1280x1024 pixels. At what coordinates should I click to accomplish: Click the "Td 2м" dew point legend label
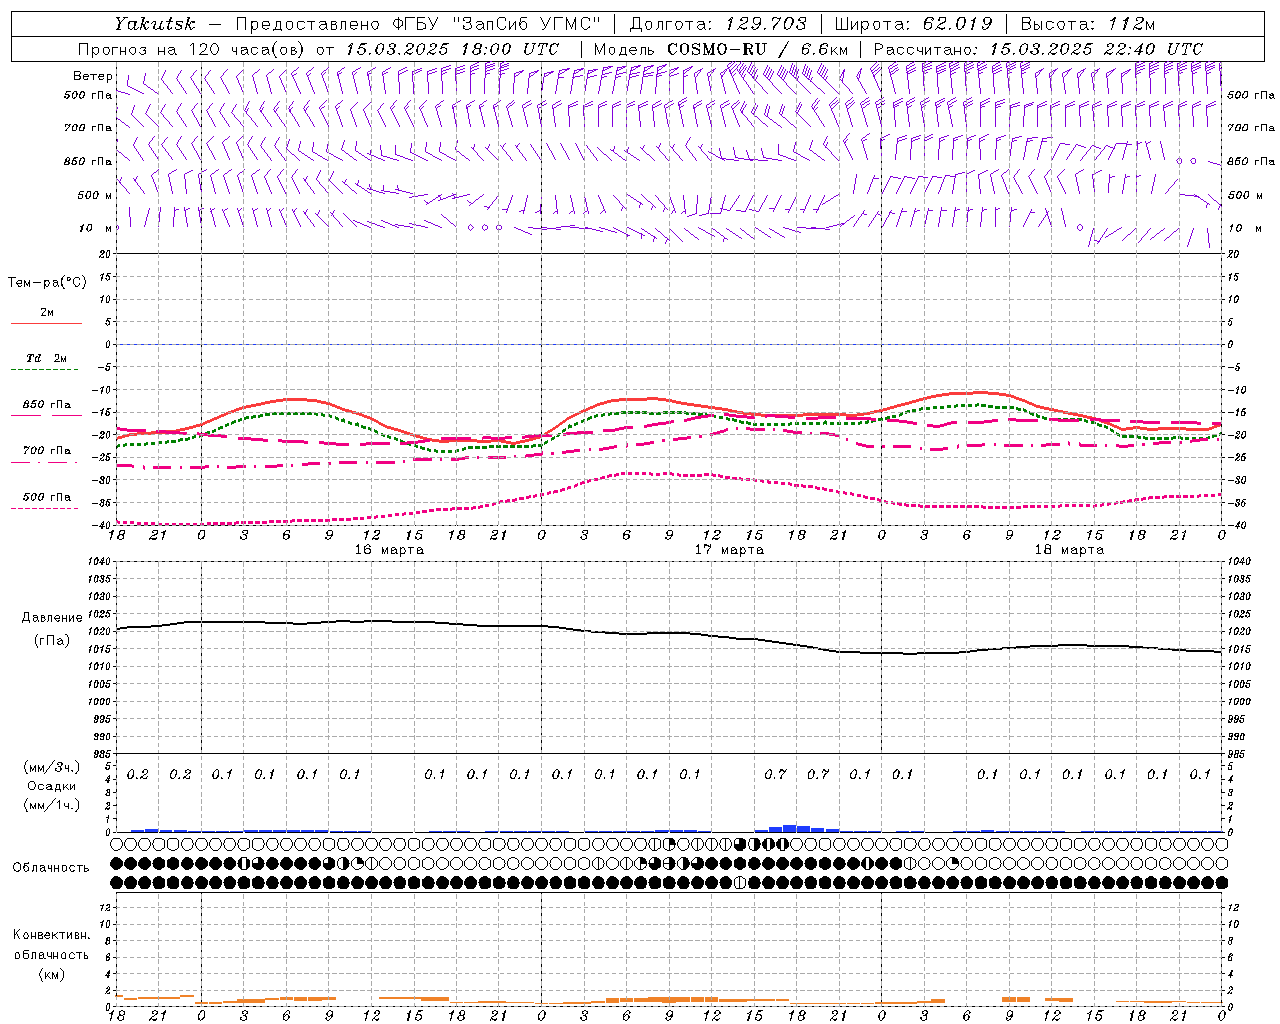47,358
